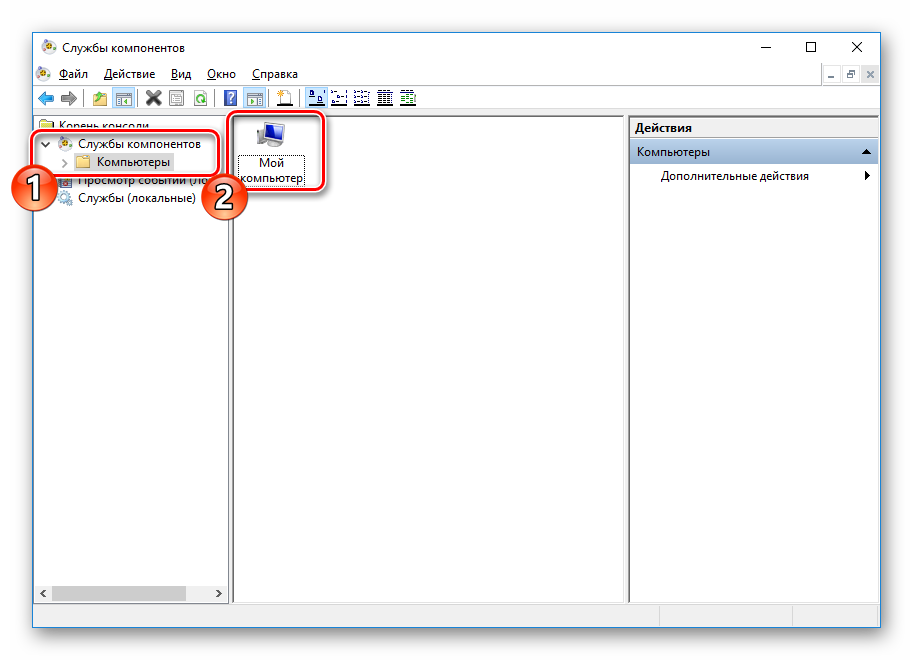Click the Up one level folder icon
Image resolution: width=913 pixels, height=660 pixels.
99,98
